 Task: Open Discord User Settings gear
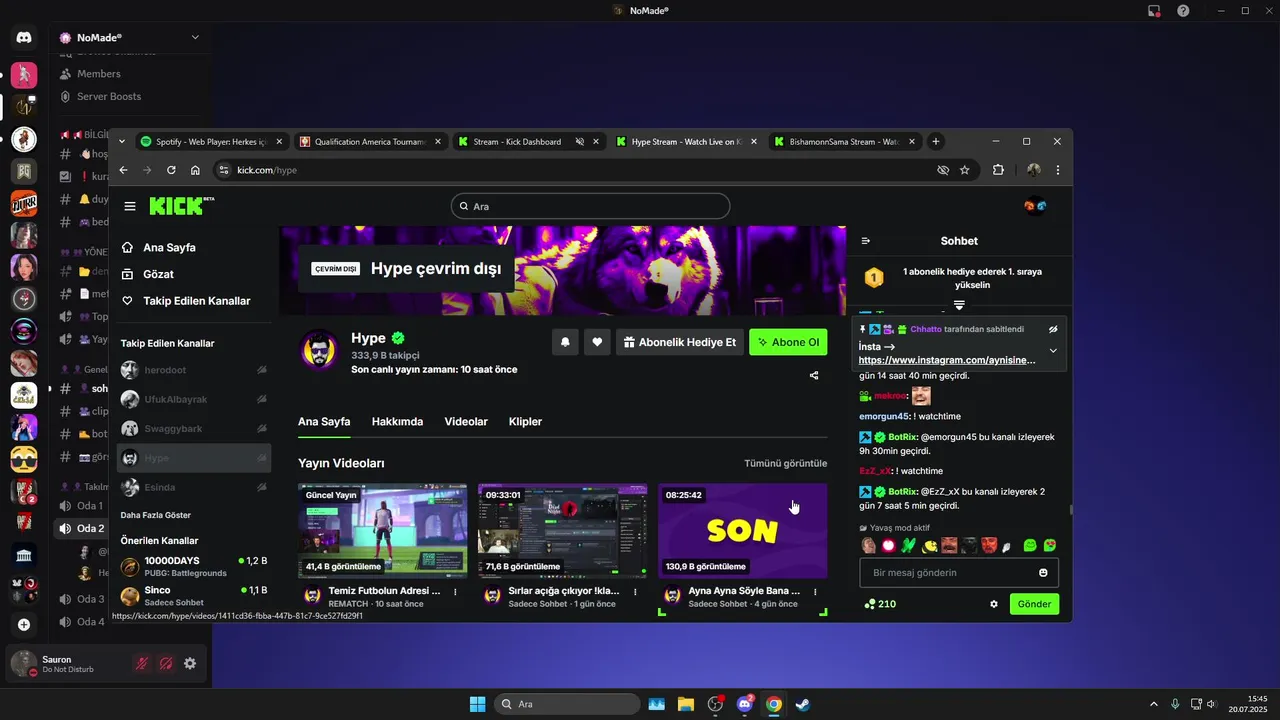[x=190, y=663]
